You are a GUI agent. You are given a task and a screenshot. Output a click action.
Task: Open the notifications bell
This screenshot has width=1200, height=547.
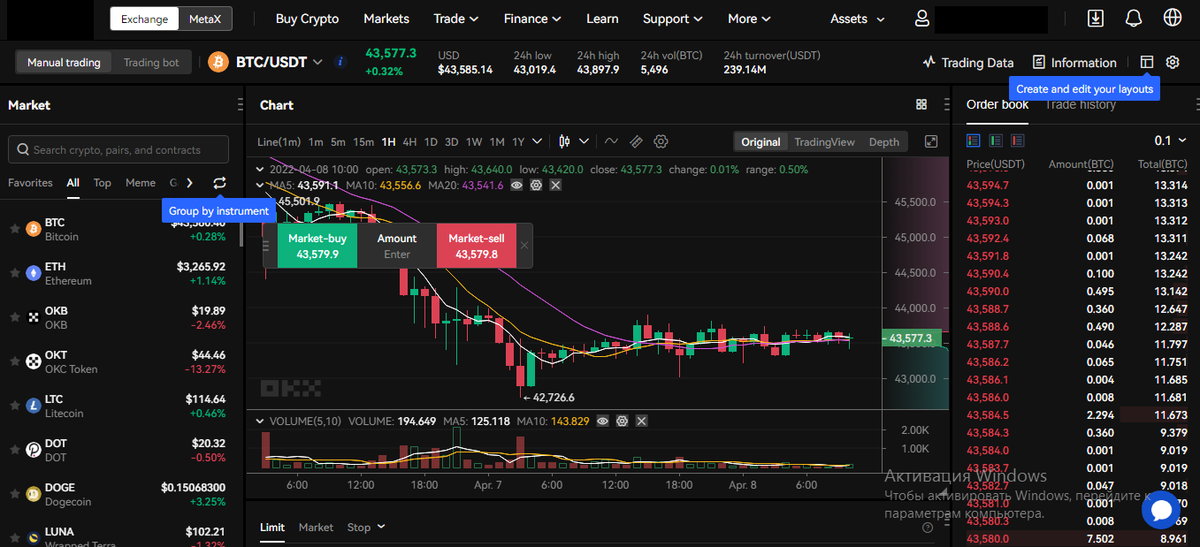[1134, 18]
